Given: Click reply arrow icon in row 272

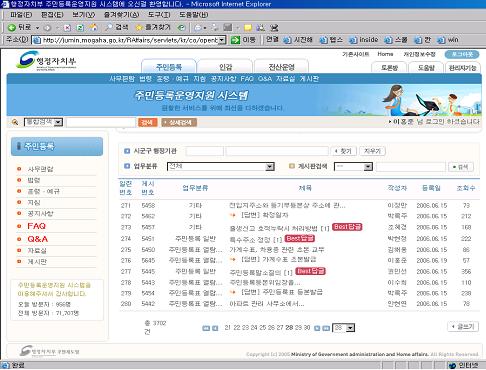Looking at the screenshot, I should 233,215.
